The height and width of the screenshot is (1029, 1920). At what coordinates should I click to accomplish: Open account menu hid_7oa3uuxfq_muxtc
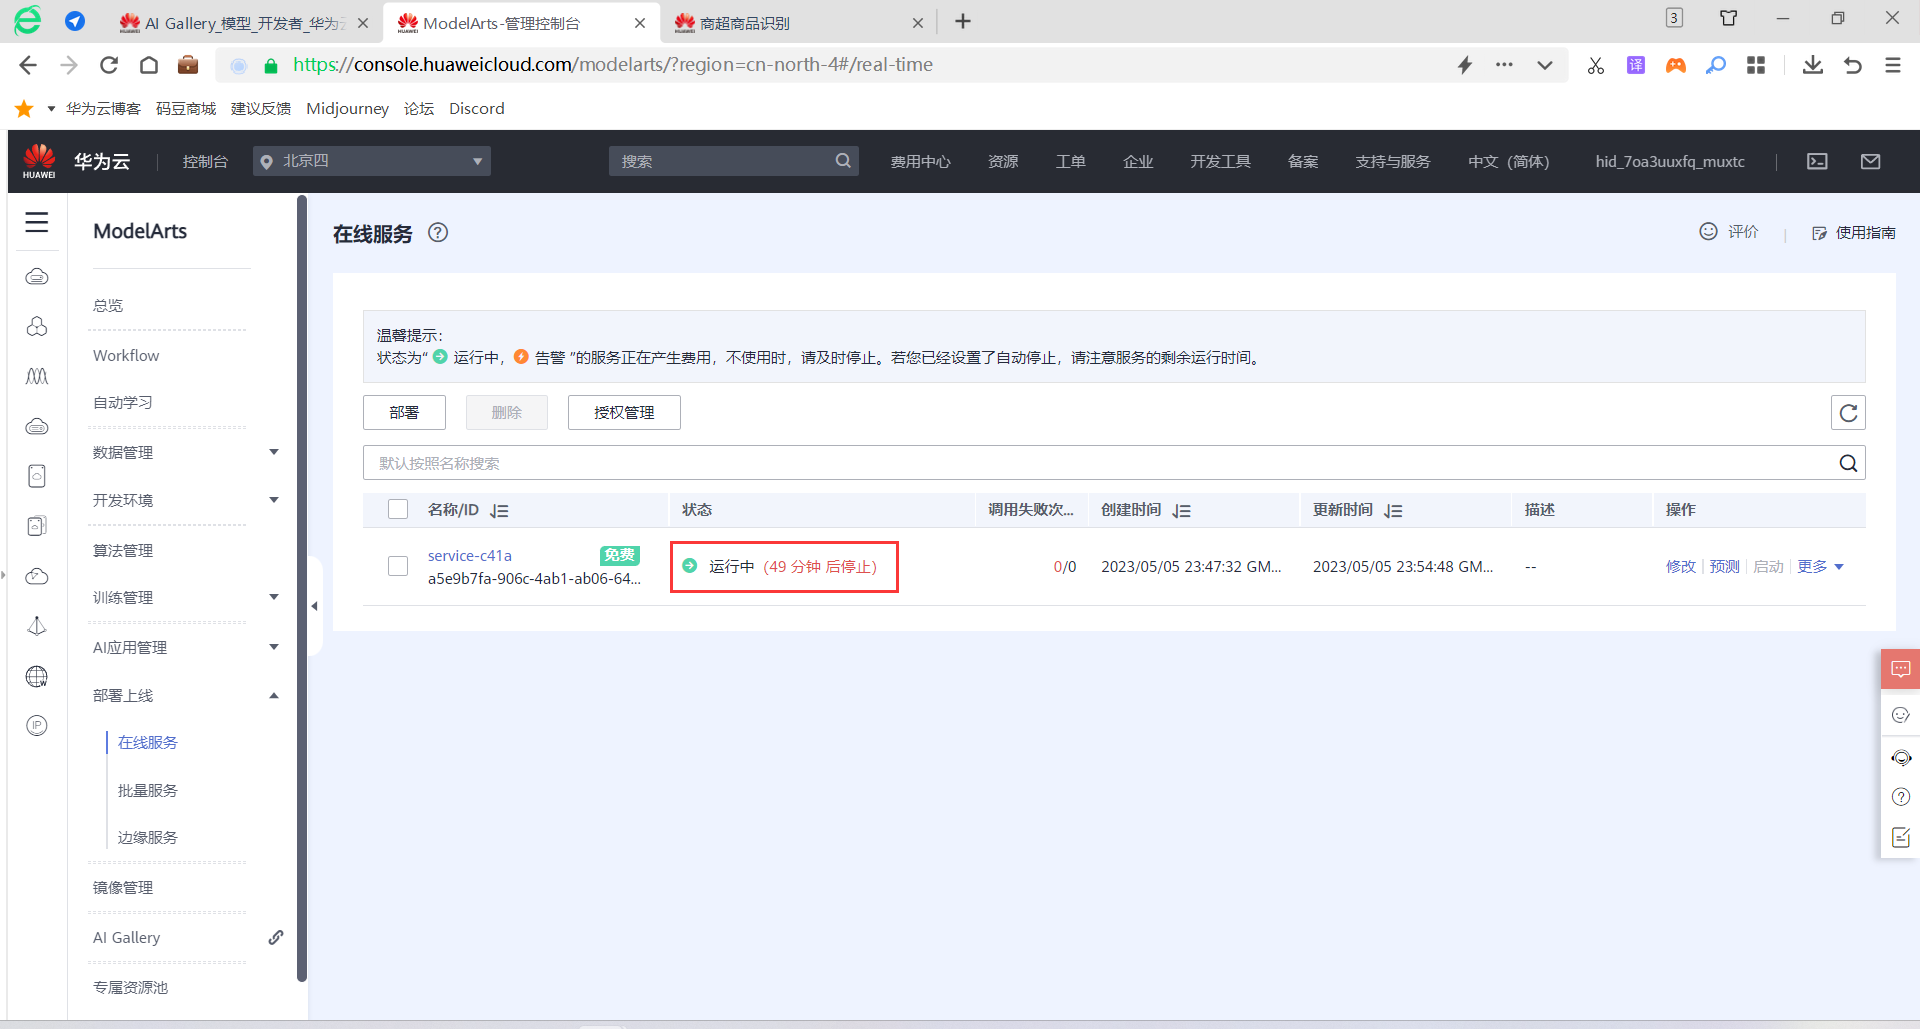click(1670, 161)
